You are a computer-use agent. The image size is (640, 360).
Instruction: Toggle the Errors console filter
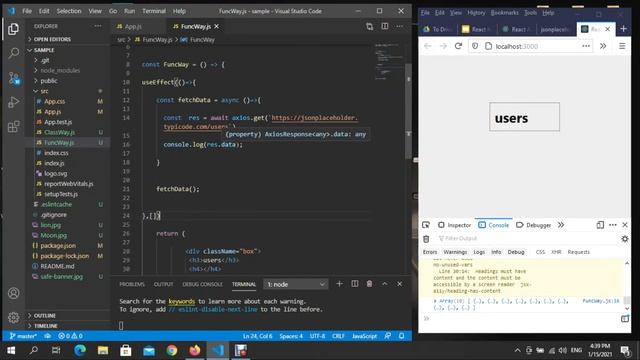coord(430,252)
